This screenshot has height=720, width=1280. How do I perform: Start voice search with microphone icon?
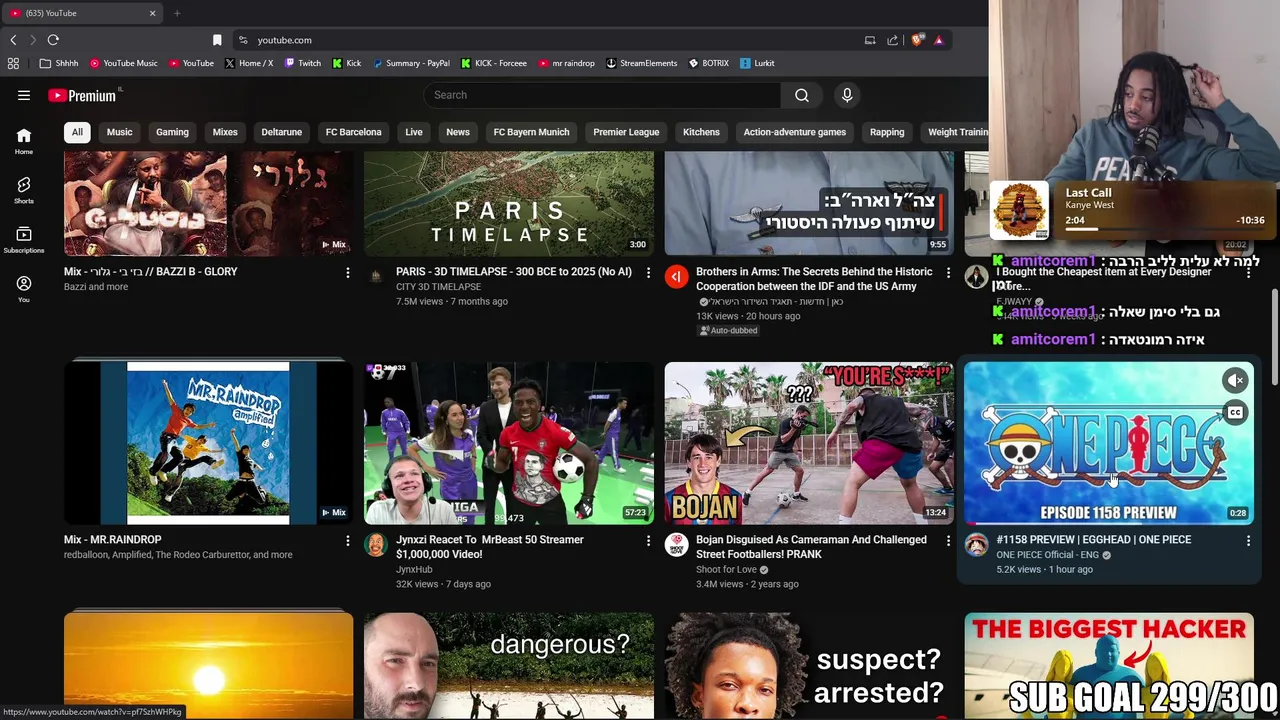[x=847, y=95]
